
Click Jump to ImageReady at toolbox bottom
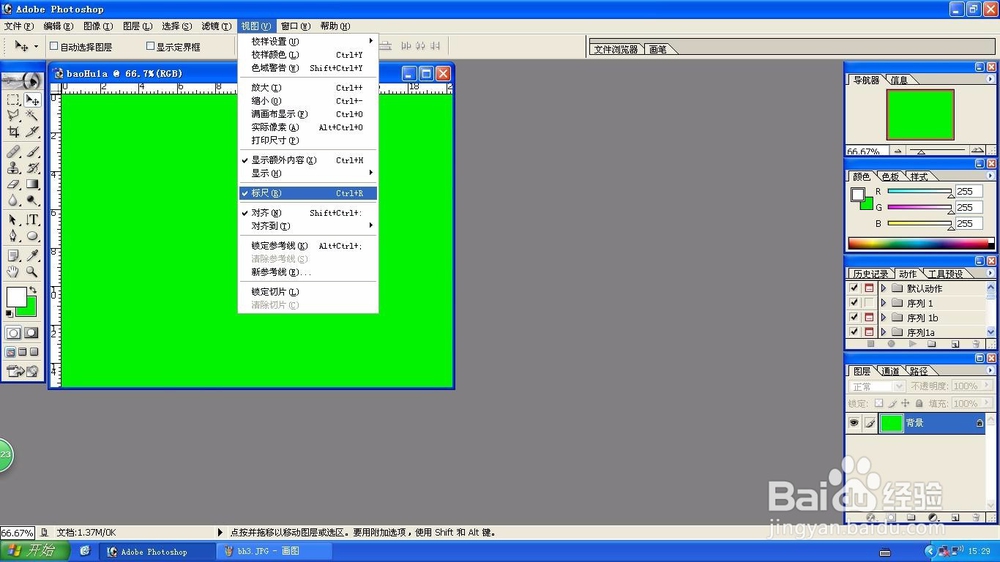pos(23,371)
